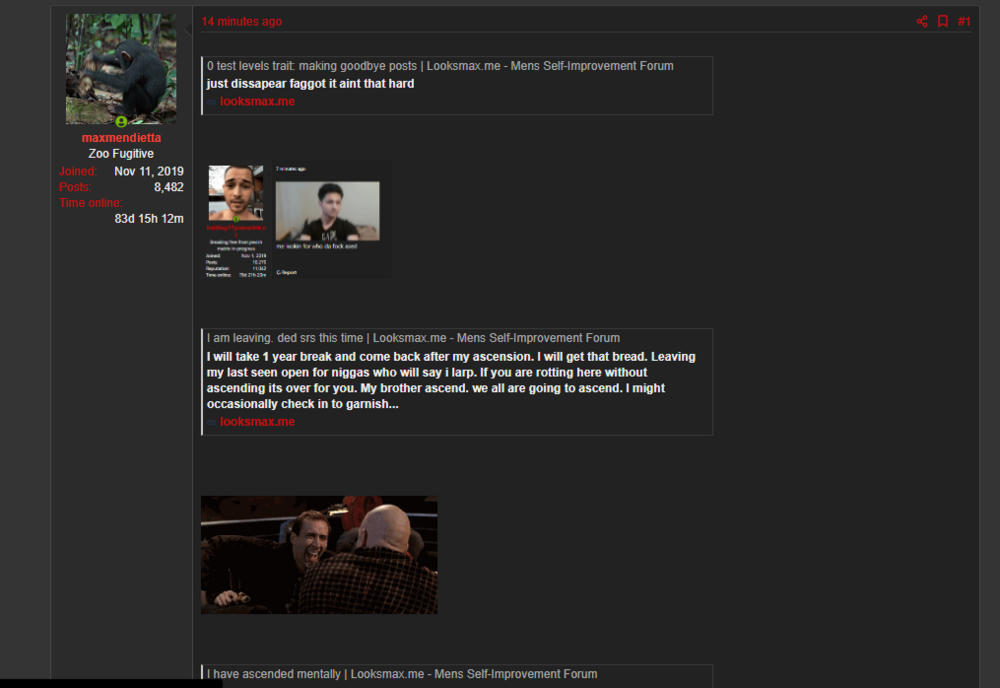Open 'I have ascended mentally' thread link
The width and height of the screenshot is (1000, 688).
click(x=402, y=674)
